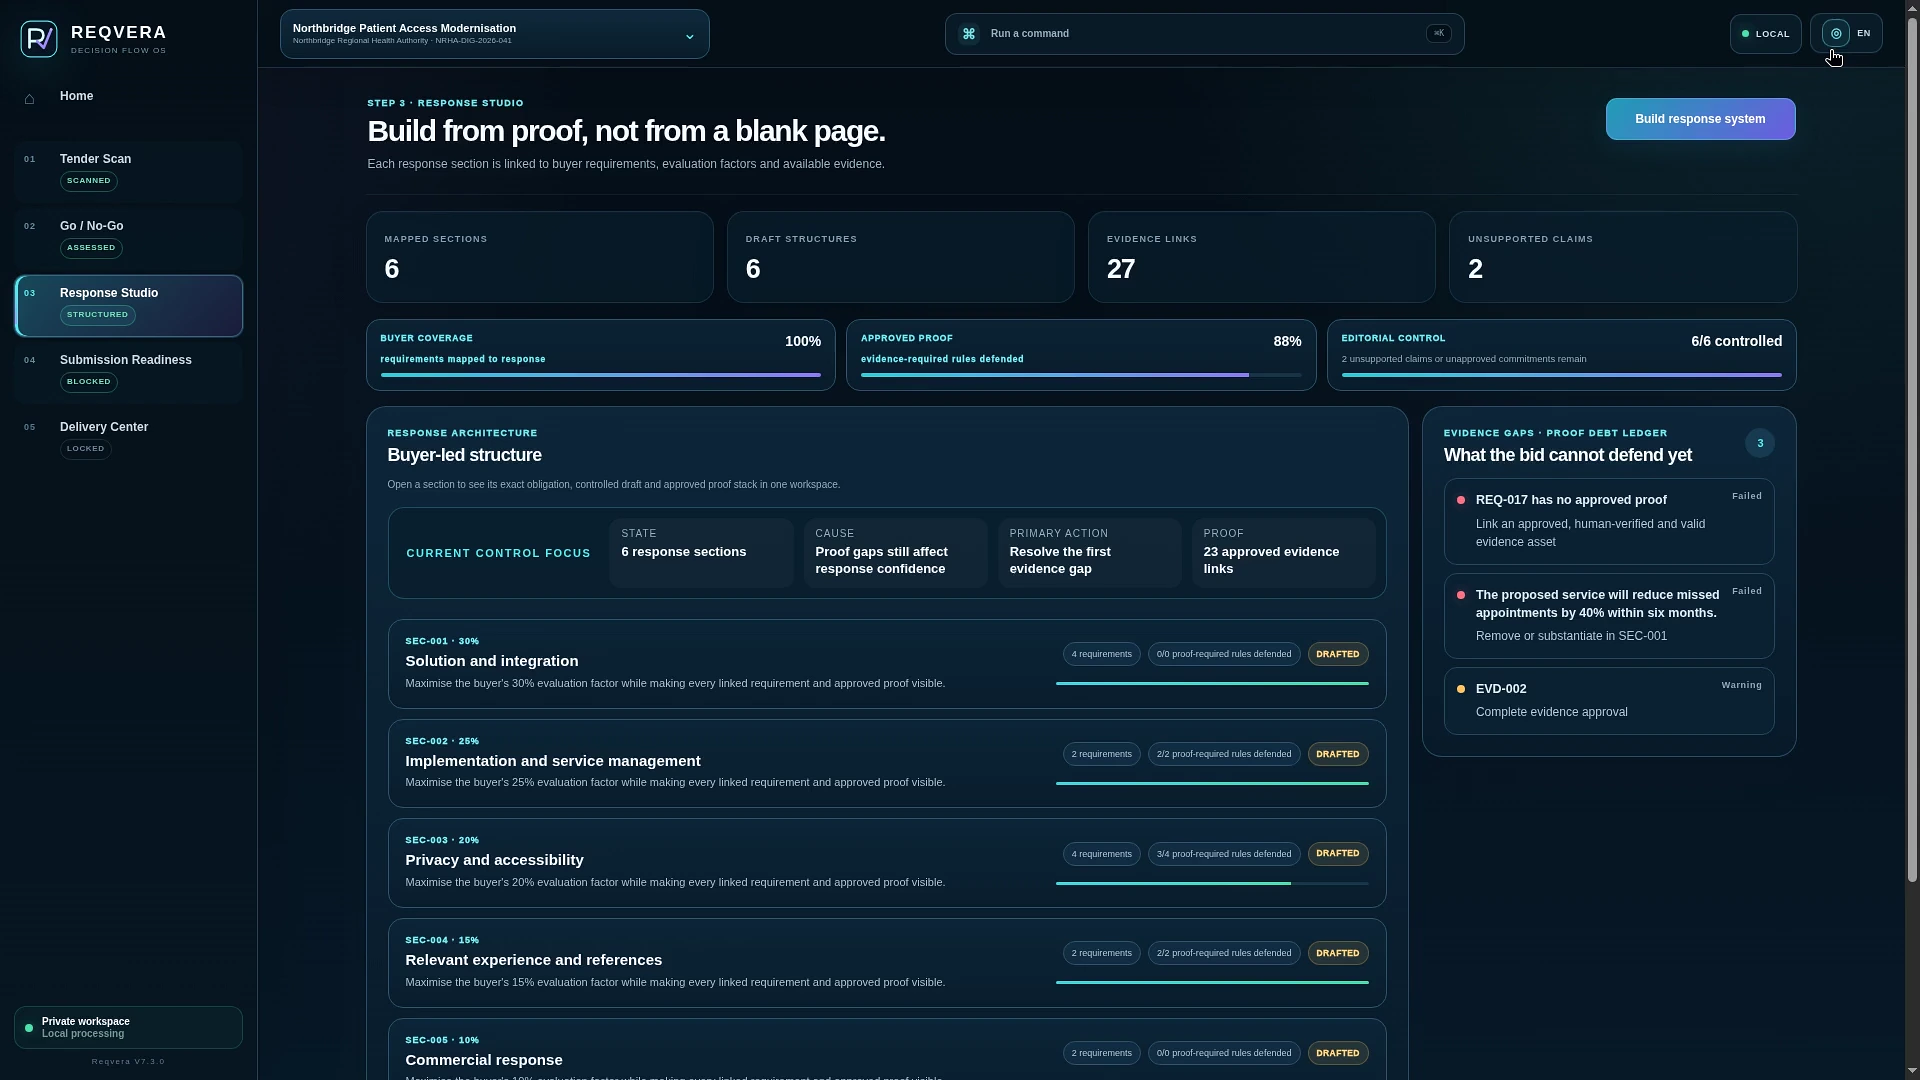Click the Draft Structures 6 card
Screen dimensions: 1920x1080
pyautogui.click(x=901, y=257)
